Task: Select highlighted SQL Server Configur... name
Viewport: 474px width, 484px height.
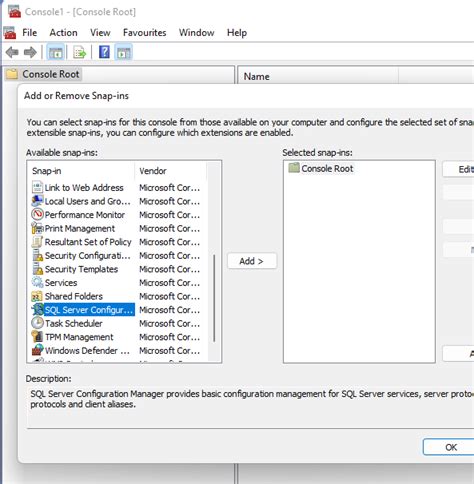Action: click(89, 310)
